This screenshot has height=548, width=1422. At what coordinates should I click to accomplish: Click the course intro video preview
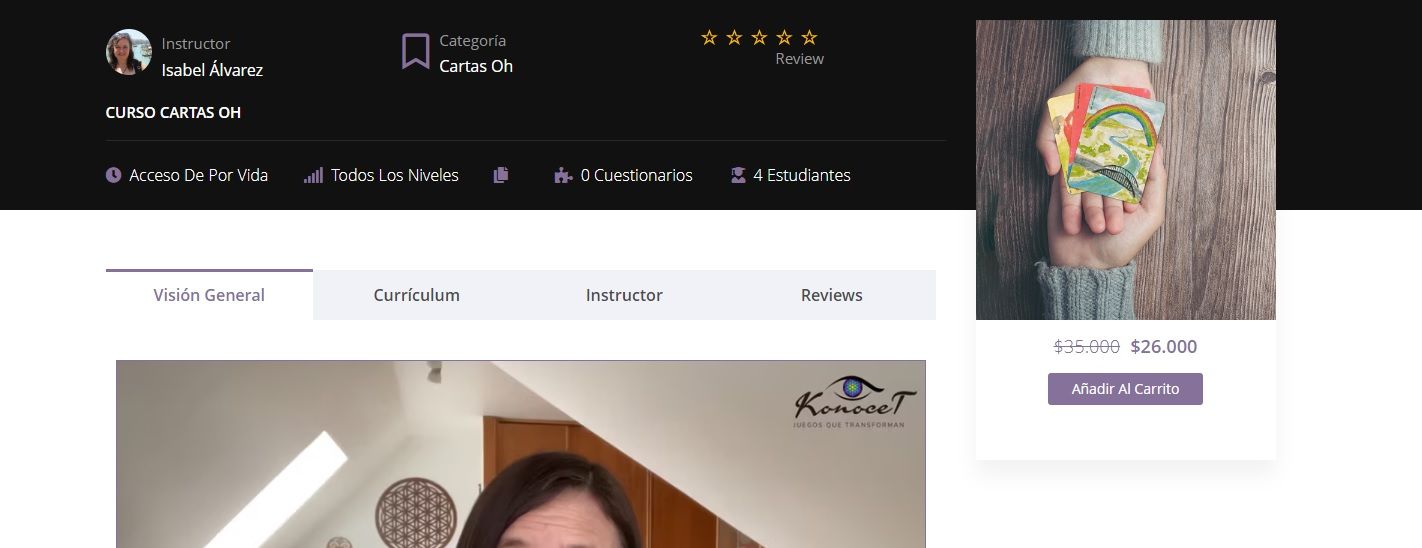point(521,454)
